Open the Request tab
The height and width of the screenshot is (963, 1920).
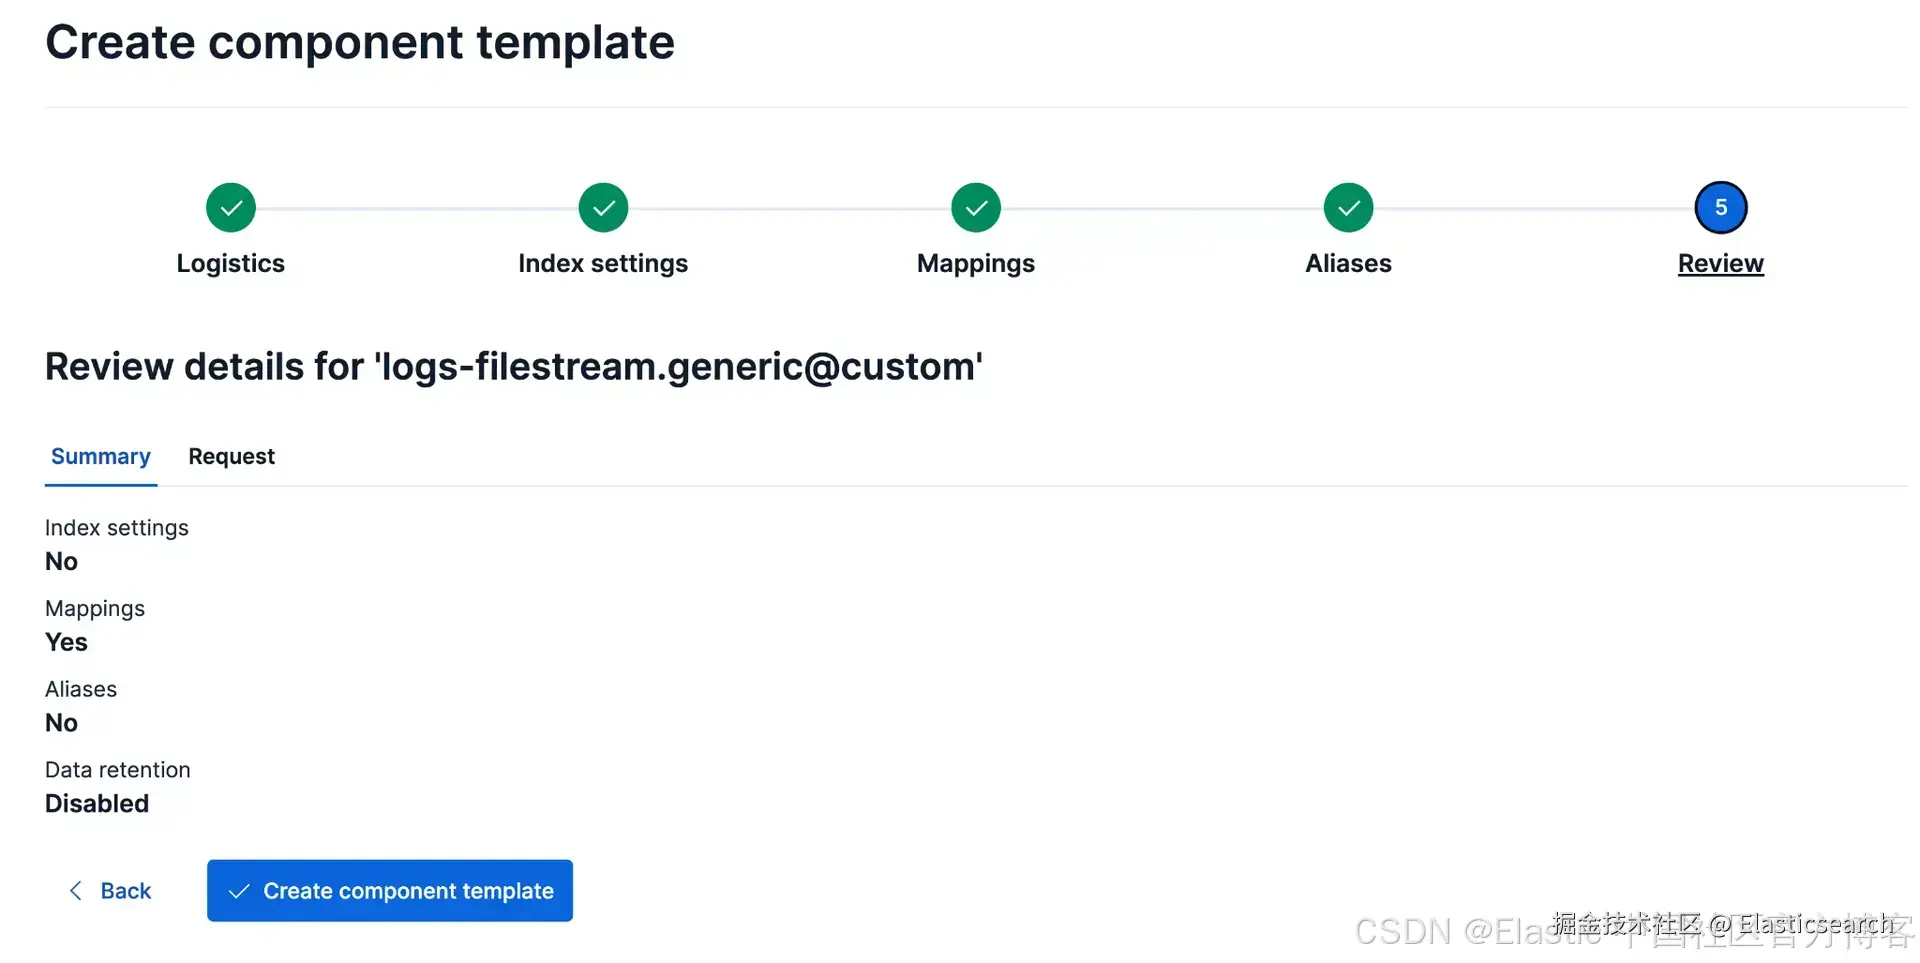[x=231, y=457]
